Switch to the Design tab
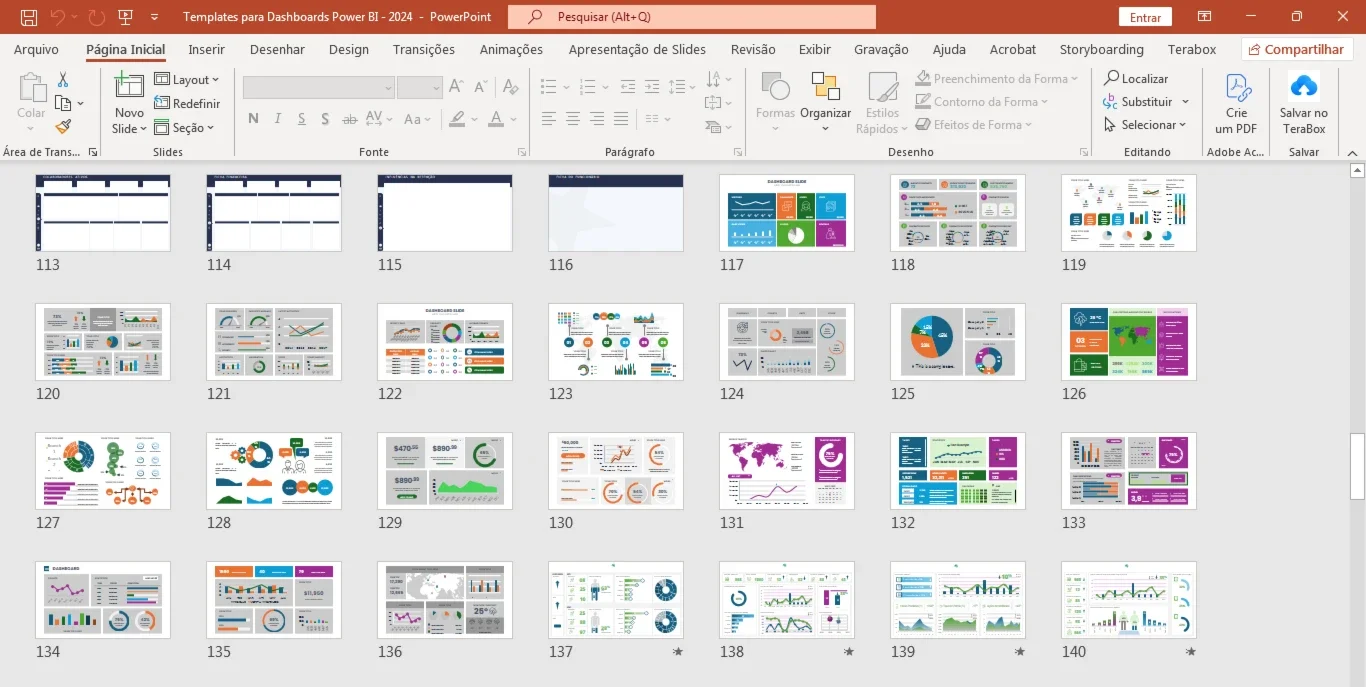 tap(349, 49)
